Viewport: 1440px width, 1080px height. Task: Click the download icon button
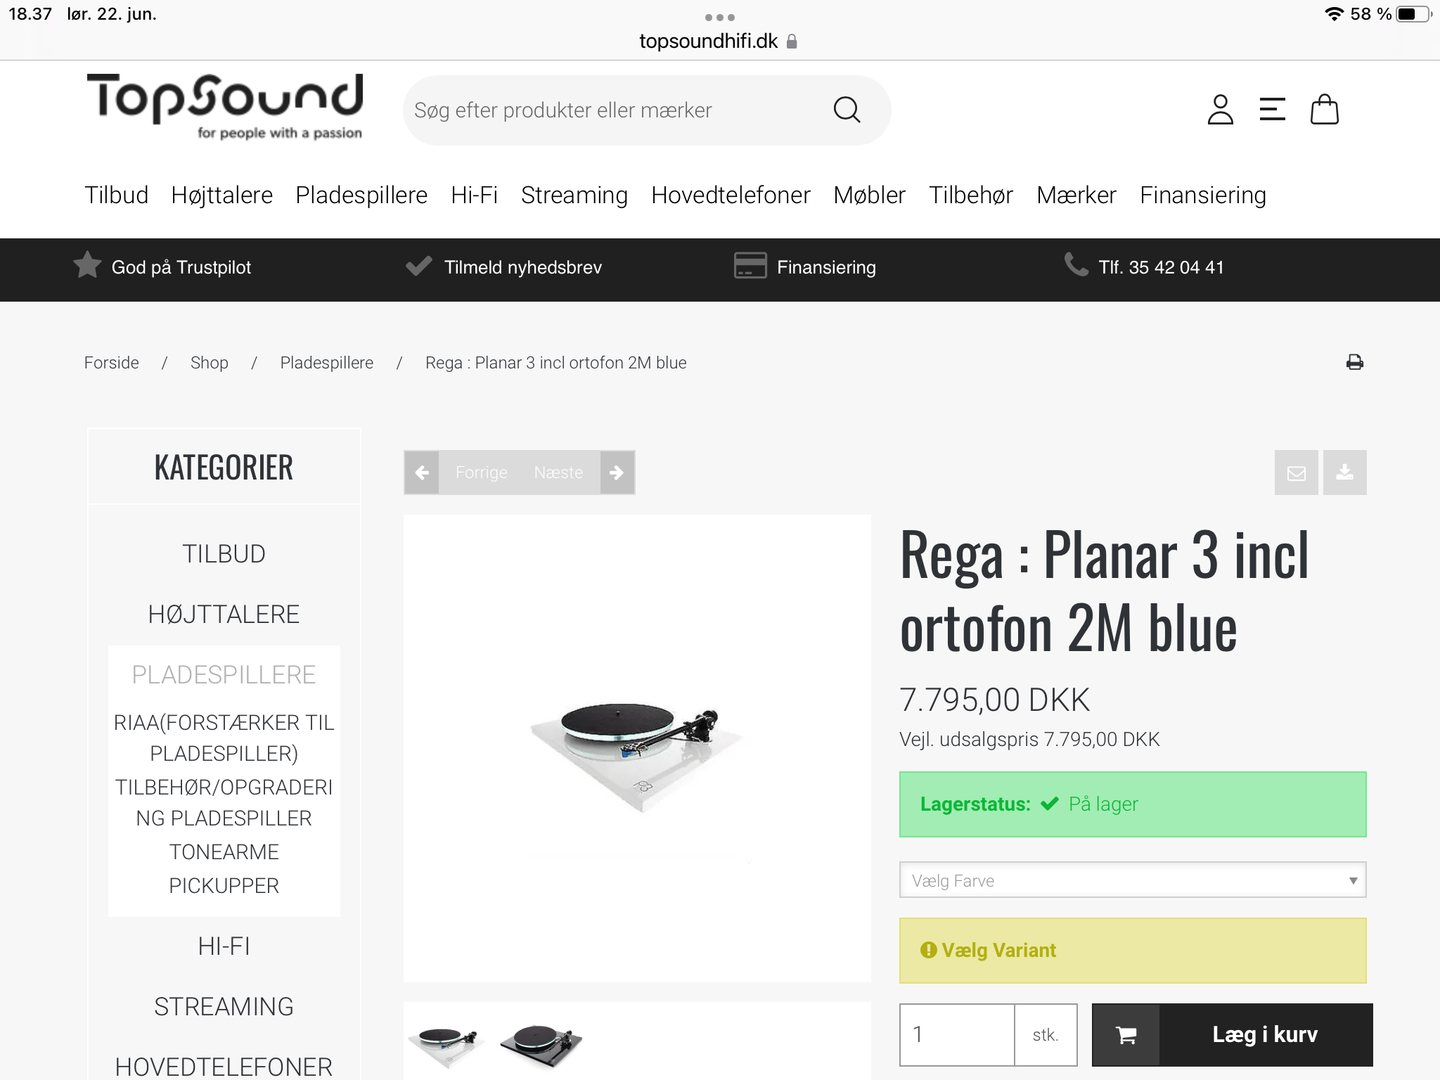1345,473
